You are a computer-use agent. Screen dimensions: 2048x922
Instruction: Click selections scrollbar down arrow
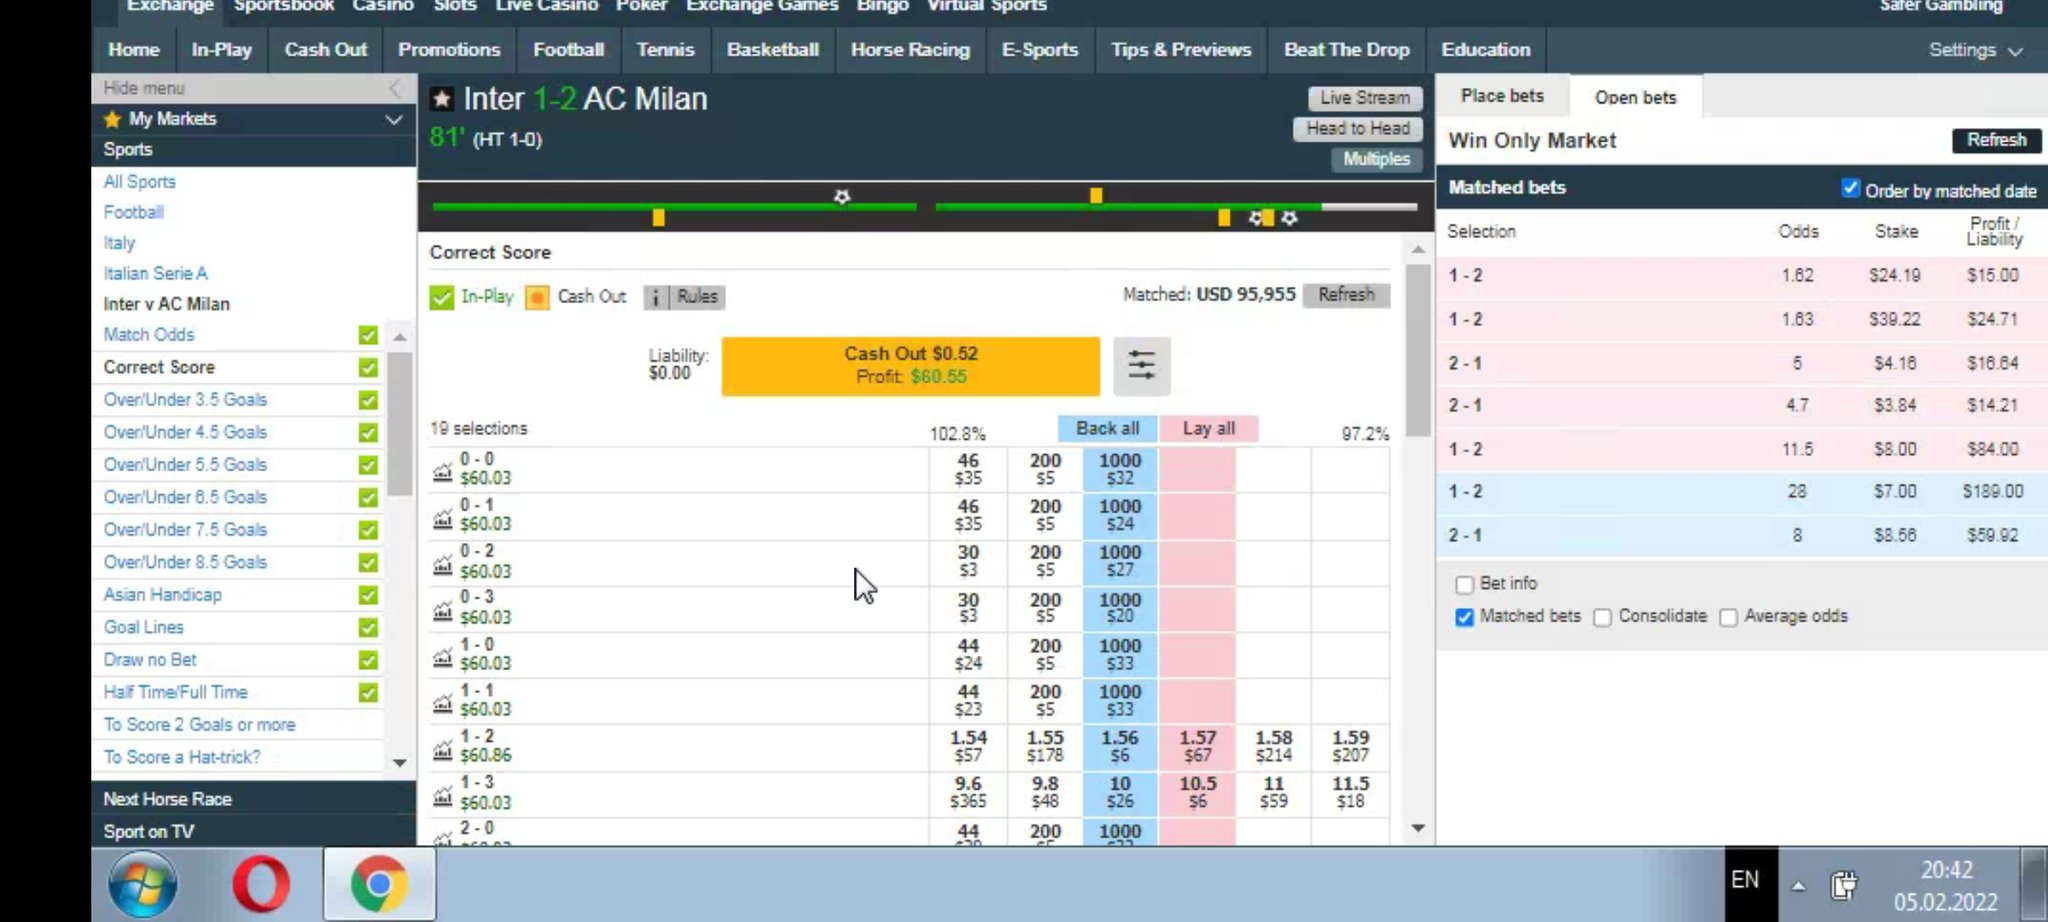pyautogui.click(x=1418, y=828)
